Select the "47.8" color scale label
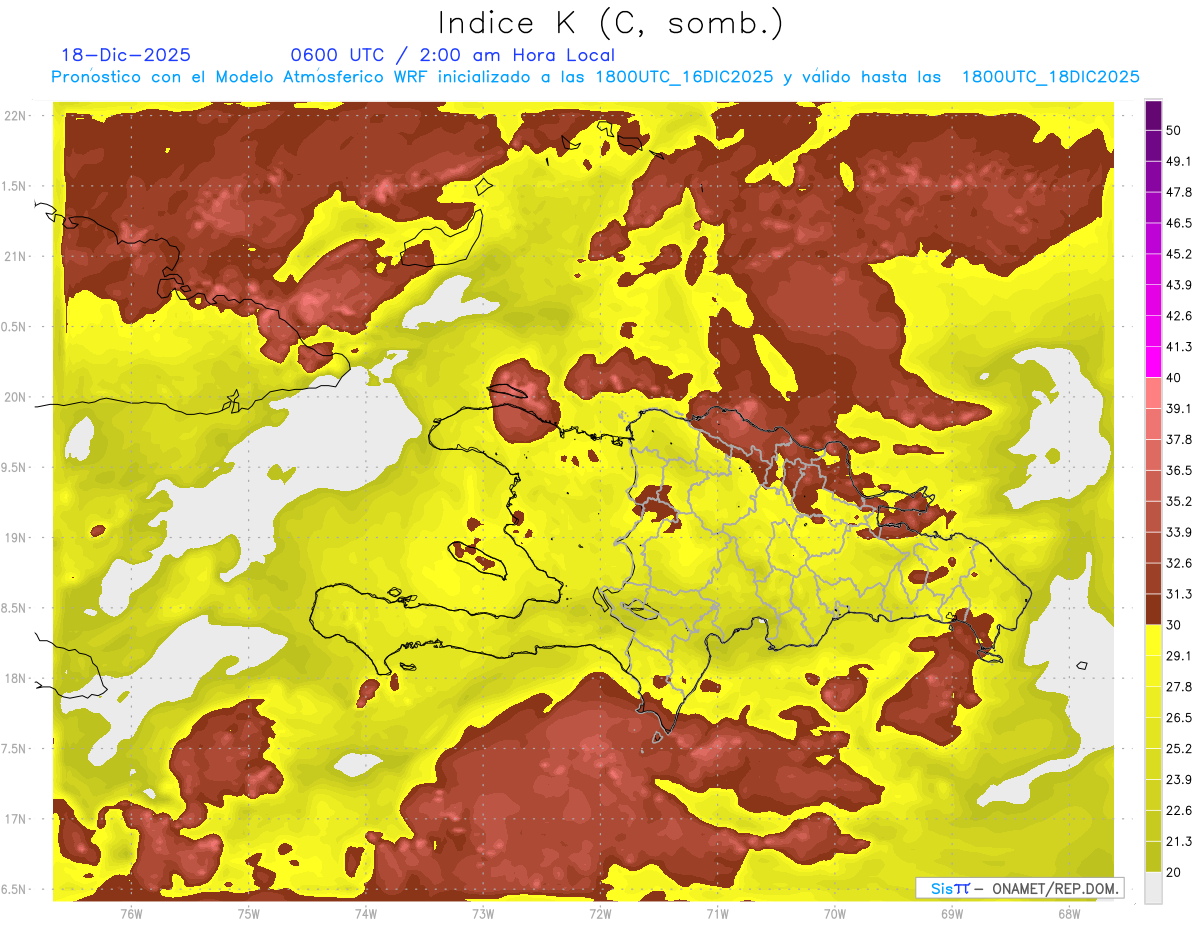Viewport: 1200px width, 927px height. point(1178,192)
